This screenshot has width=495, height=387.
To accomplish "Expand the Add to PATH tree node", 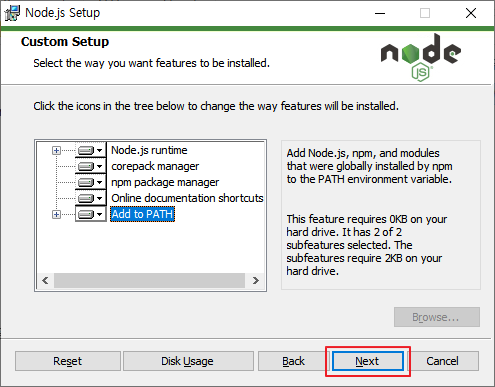I will (x=56, y=214).
